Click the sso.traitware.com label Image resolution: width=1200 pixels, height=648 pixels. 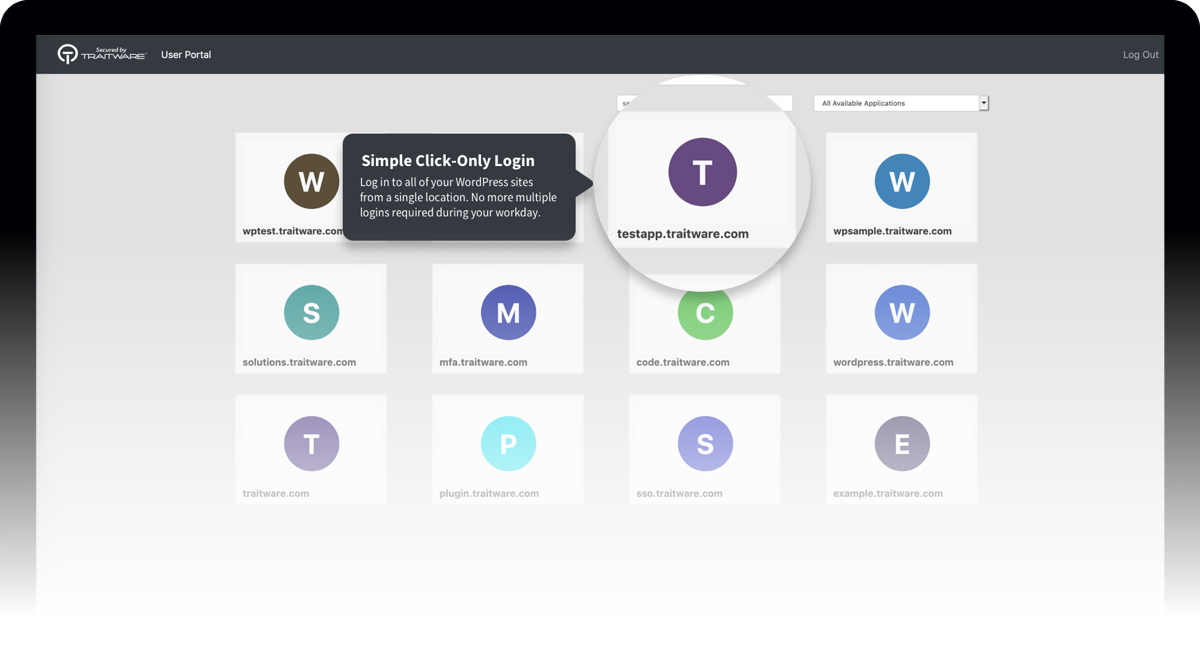(x=679, y=493)
